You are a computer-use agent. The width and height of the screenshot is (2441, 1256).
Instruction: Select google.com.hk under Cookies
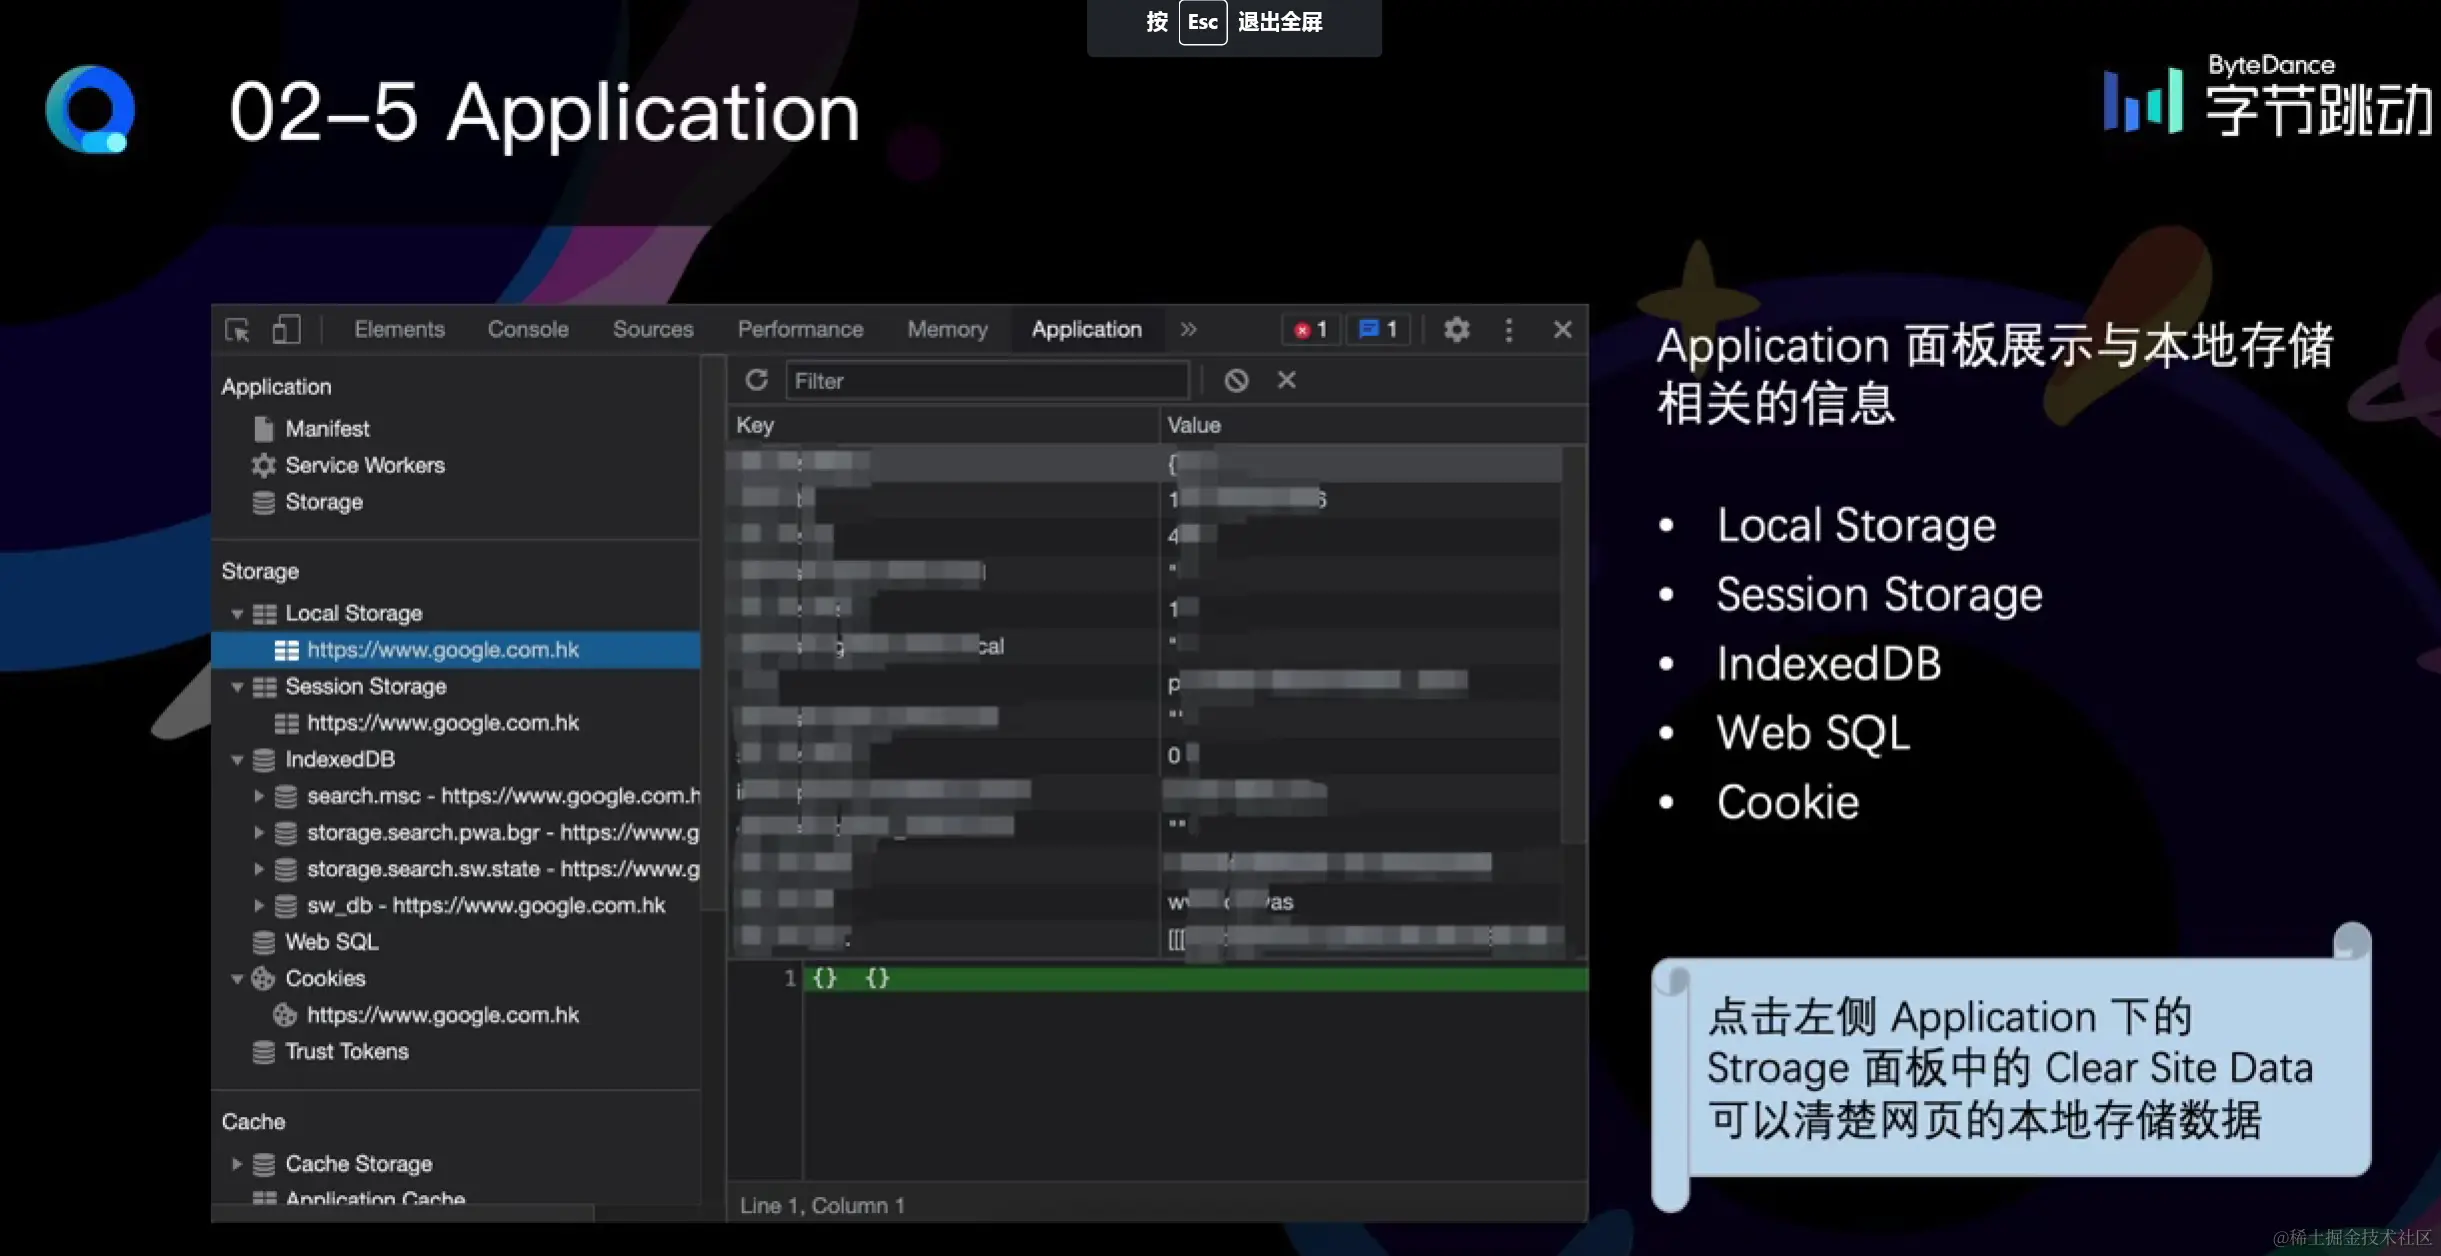point(442,1015)
